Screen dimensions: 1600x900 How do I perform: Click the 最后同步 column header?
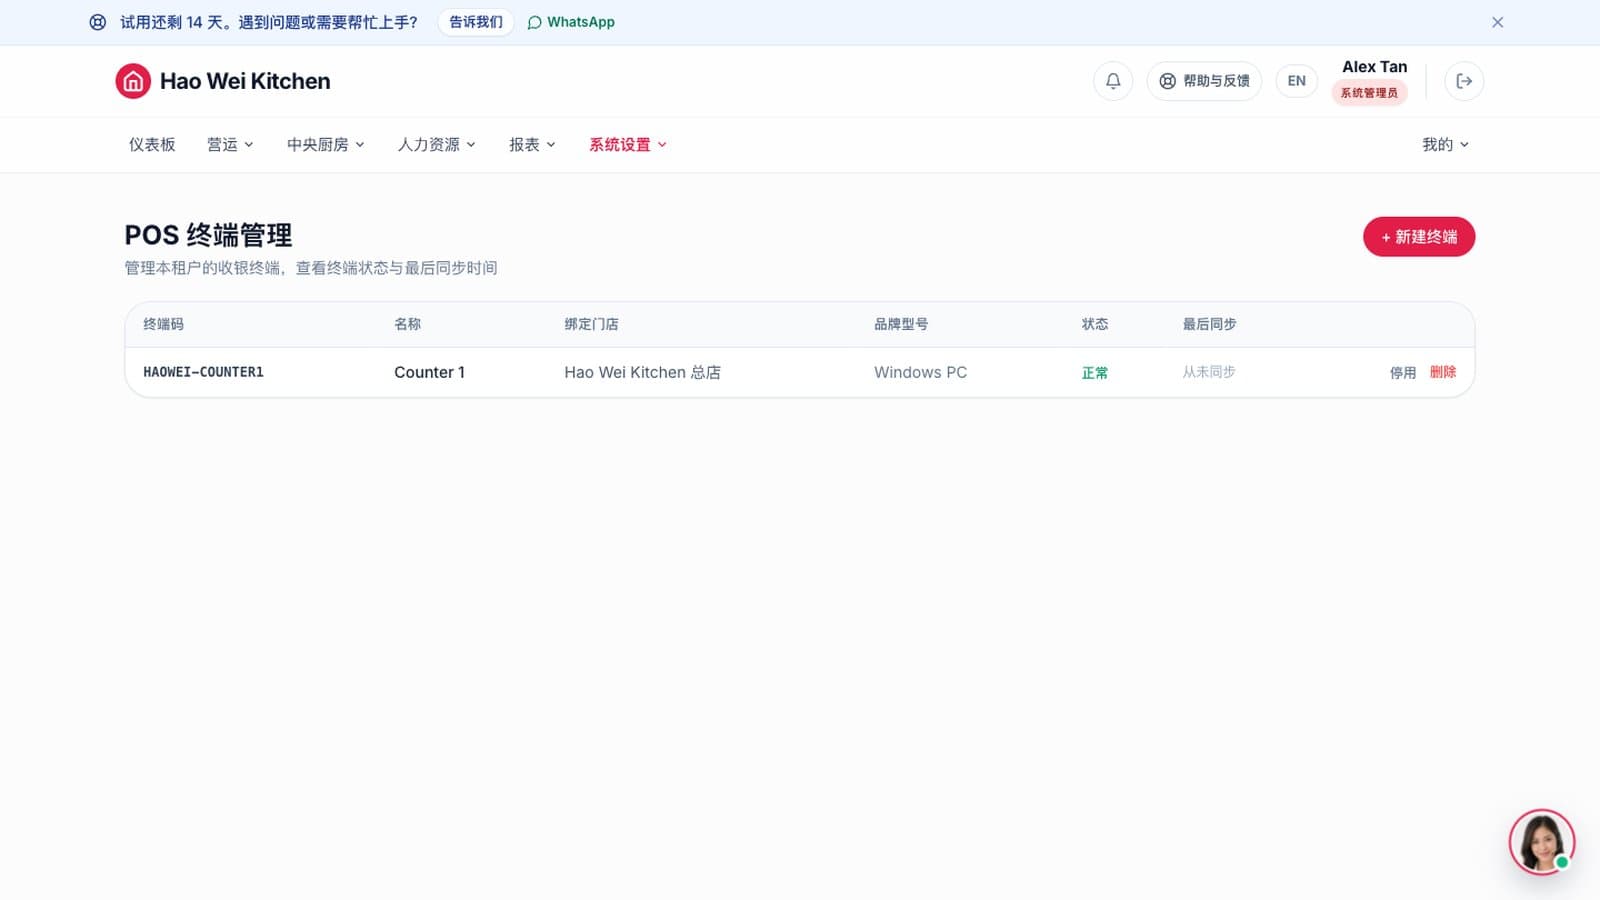click(1209, 324)
